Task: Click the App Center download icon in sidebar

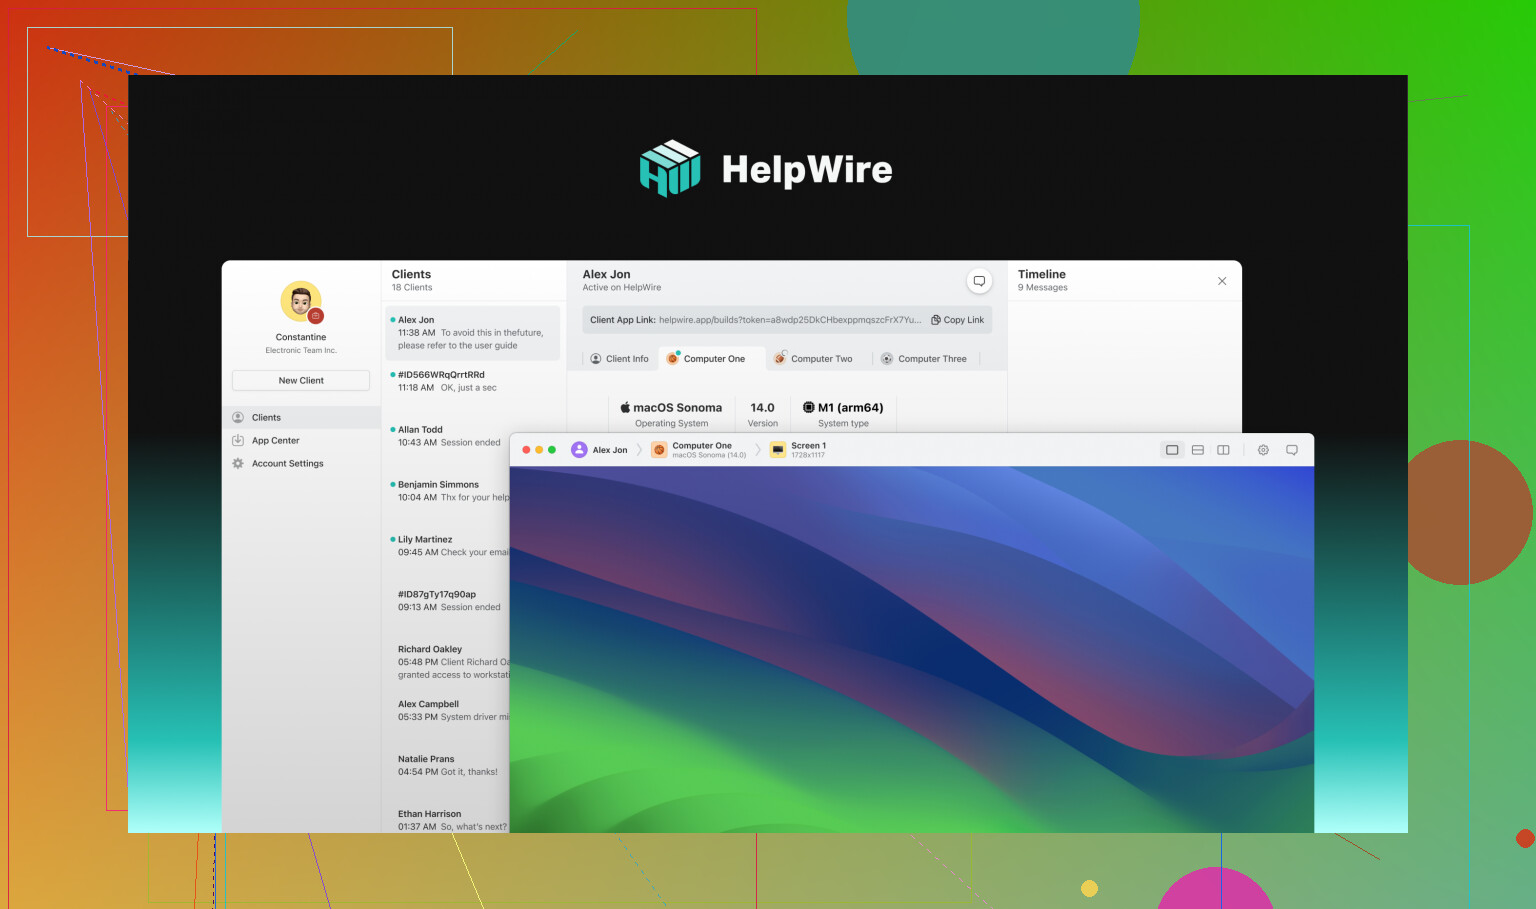Action: (x=238, y=441)
